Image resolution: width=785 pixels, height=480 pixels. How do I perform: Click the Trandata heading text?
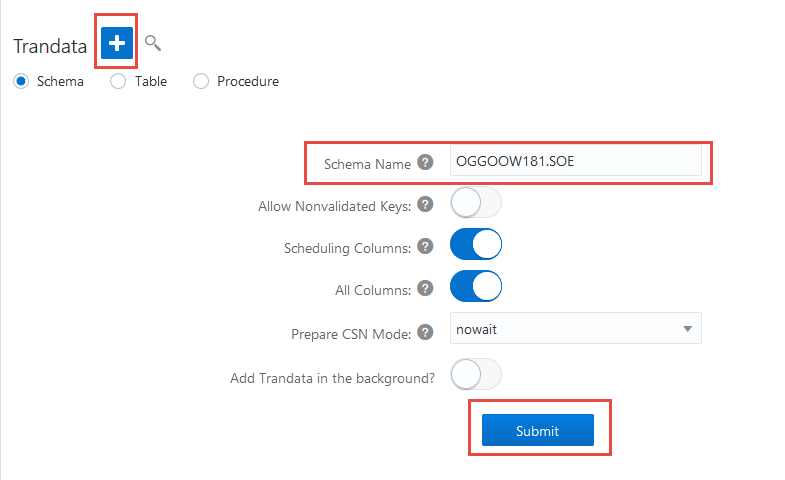tap(50, 46)
